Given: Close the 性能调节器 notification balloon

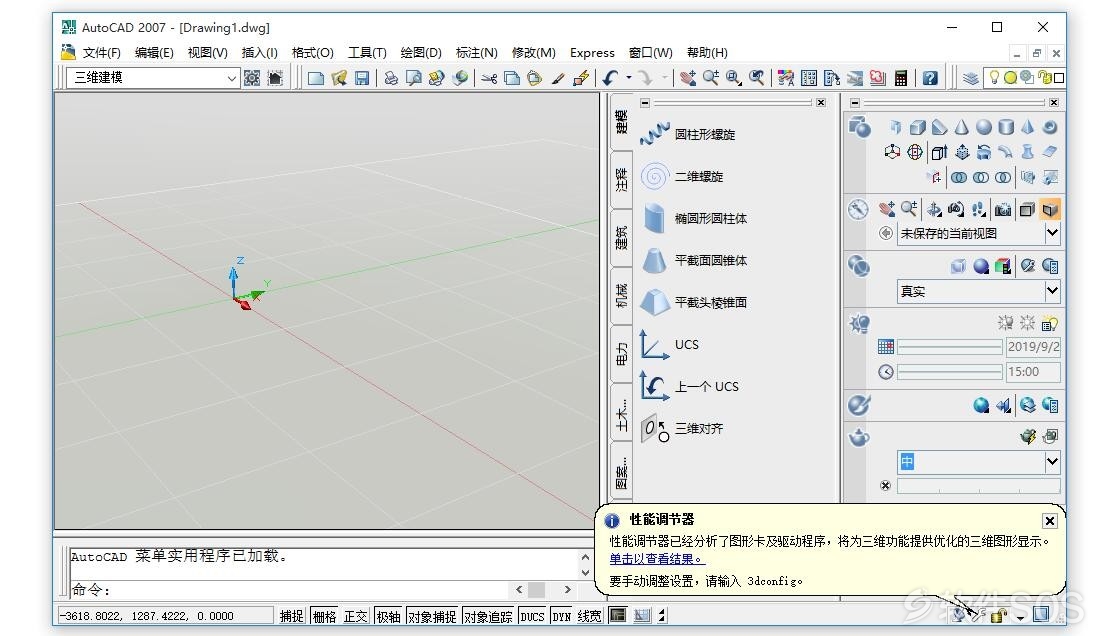Looking at the screenshot, I should [1049, 521].
